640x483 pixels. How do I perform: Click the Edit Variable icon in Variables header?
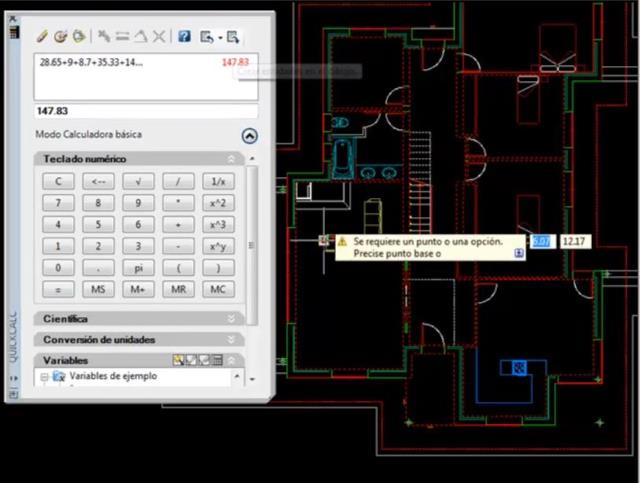point(191,360)
